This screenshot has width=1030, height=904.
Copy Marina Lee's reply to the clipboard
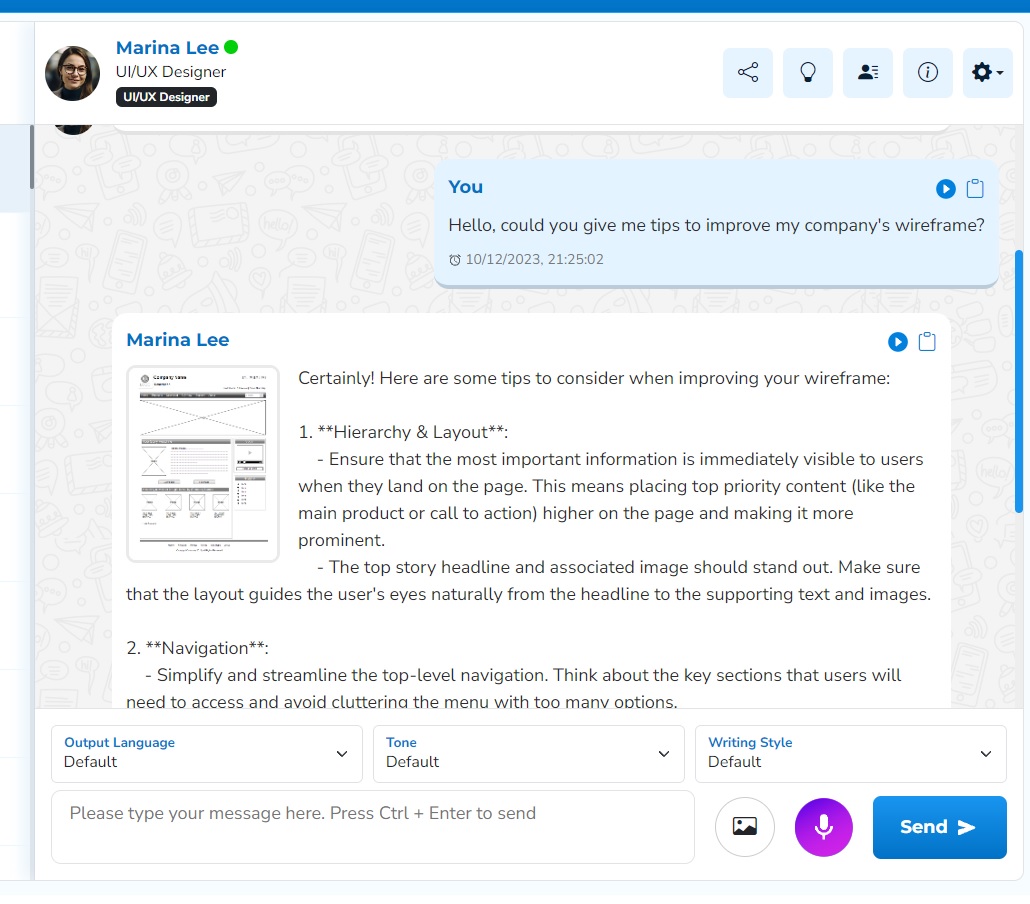[x=927, y=342]
